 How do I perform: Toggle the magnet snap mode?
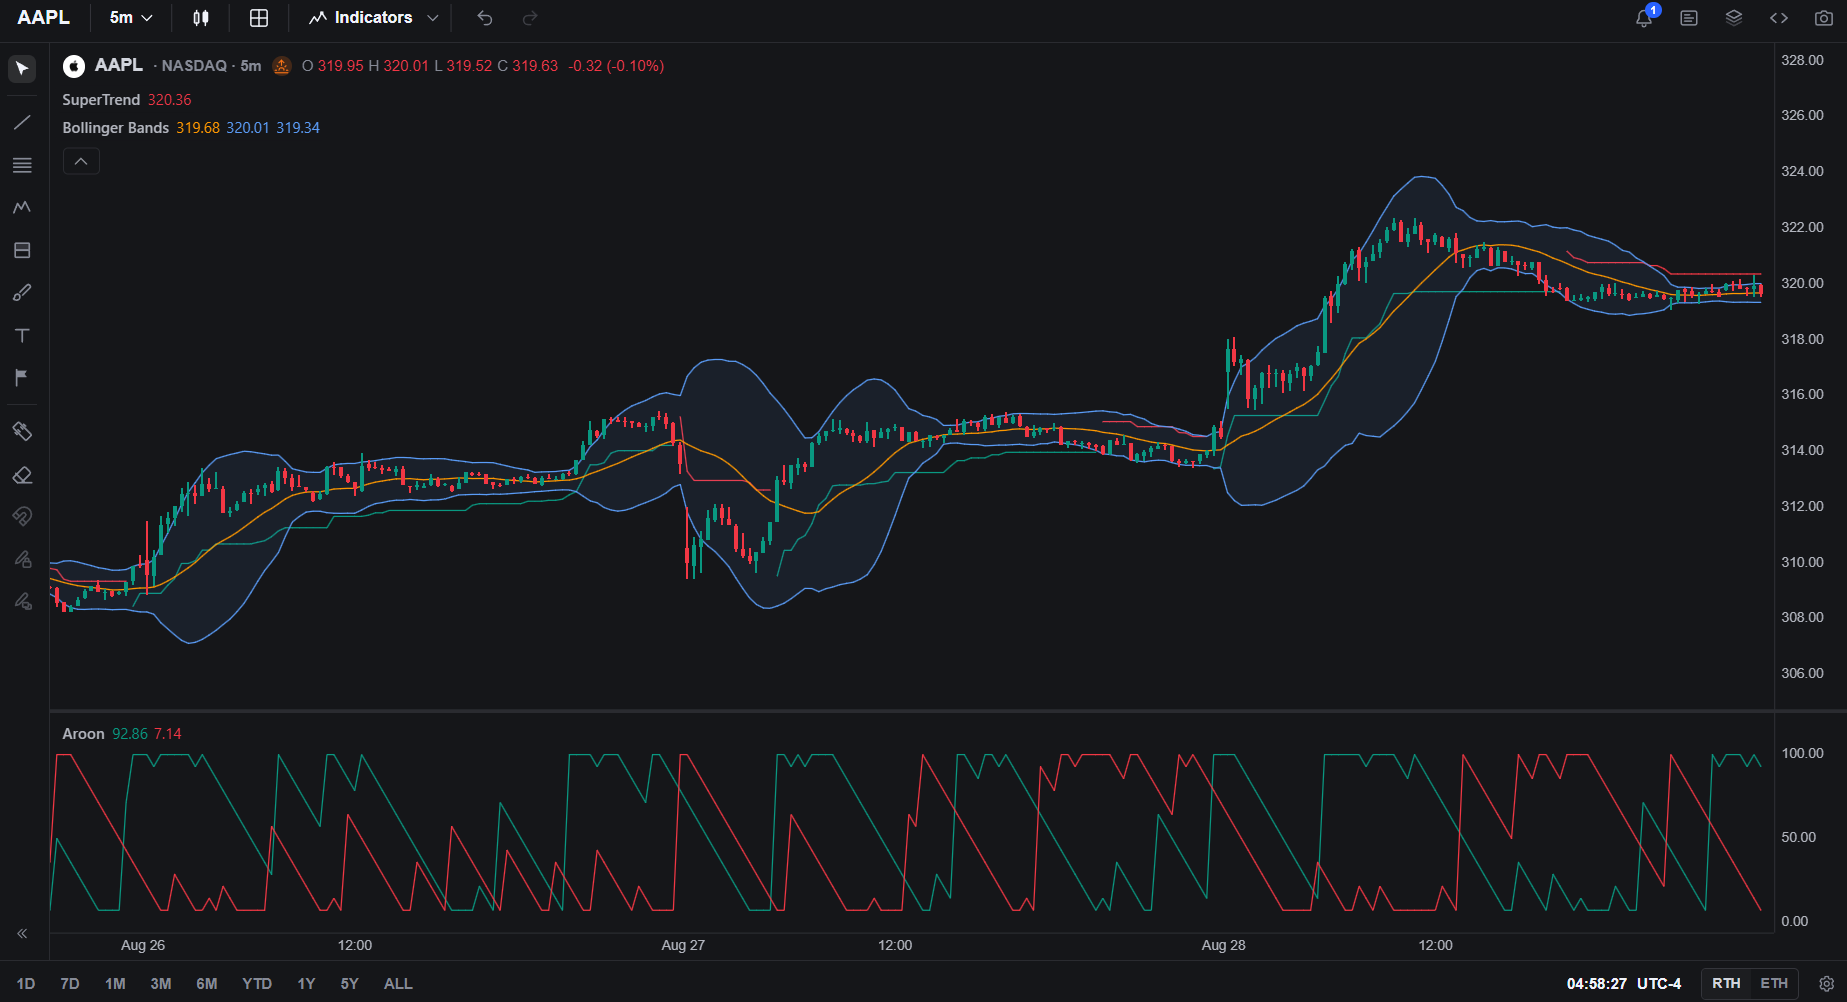[22, 516]
